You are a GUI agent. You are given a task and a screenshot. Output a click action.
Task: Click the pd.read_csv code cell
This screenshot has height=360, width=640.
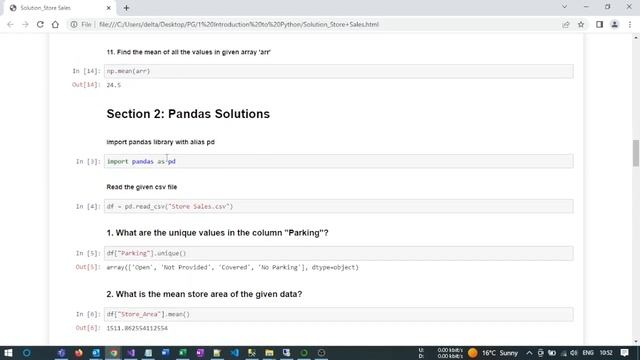(338, 206)
